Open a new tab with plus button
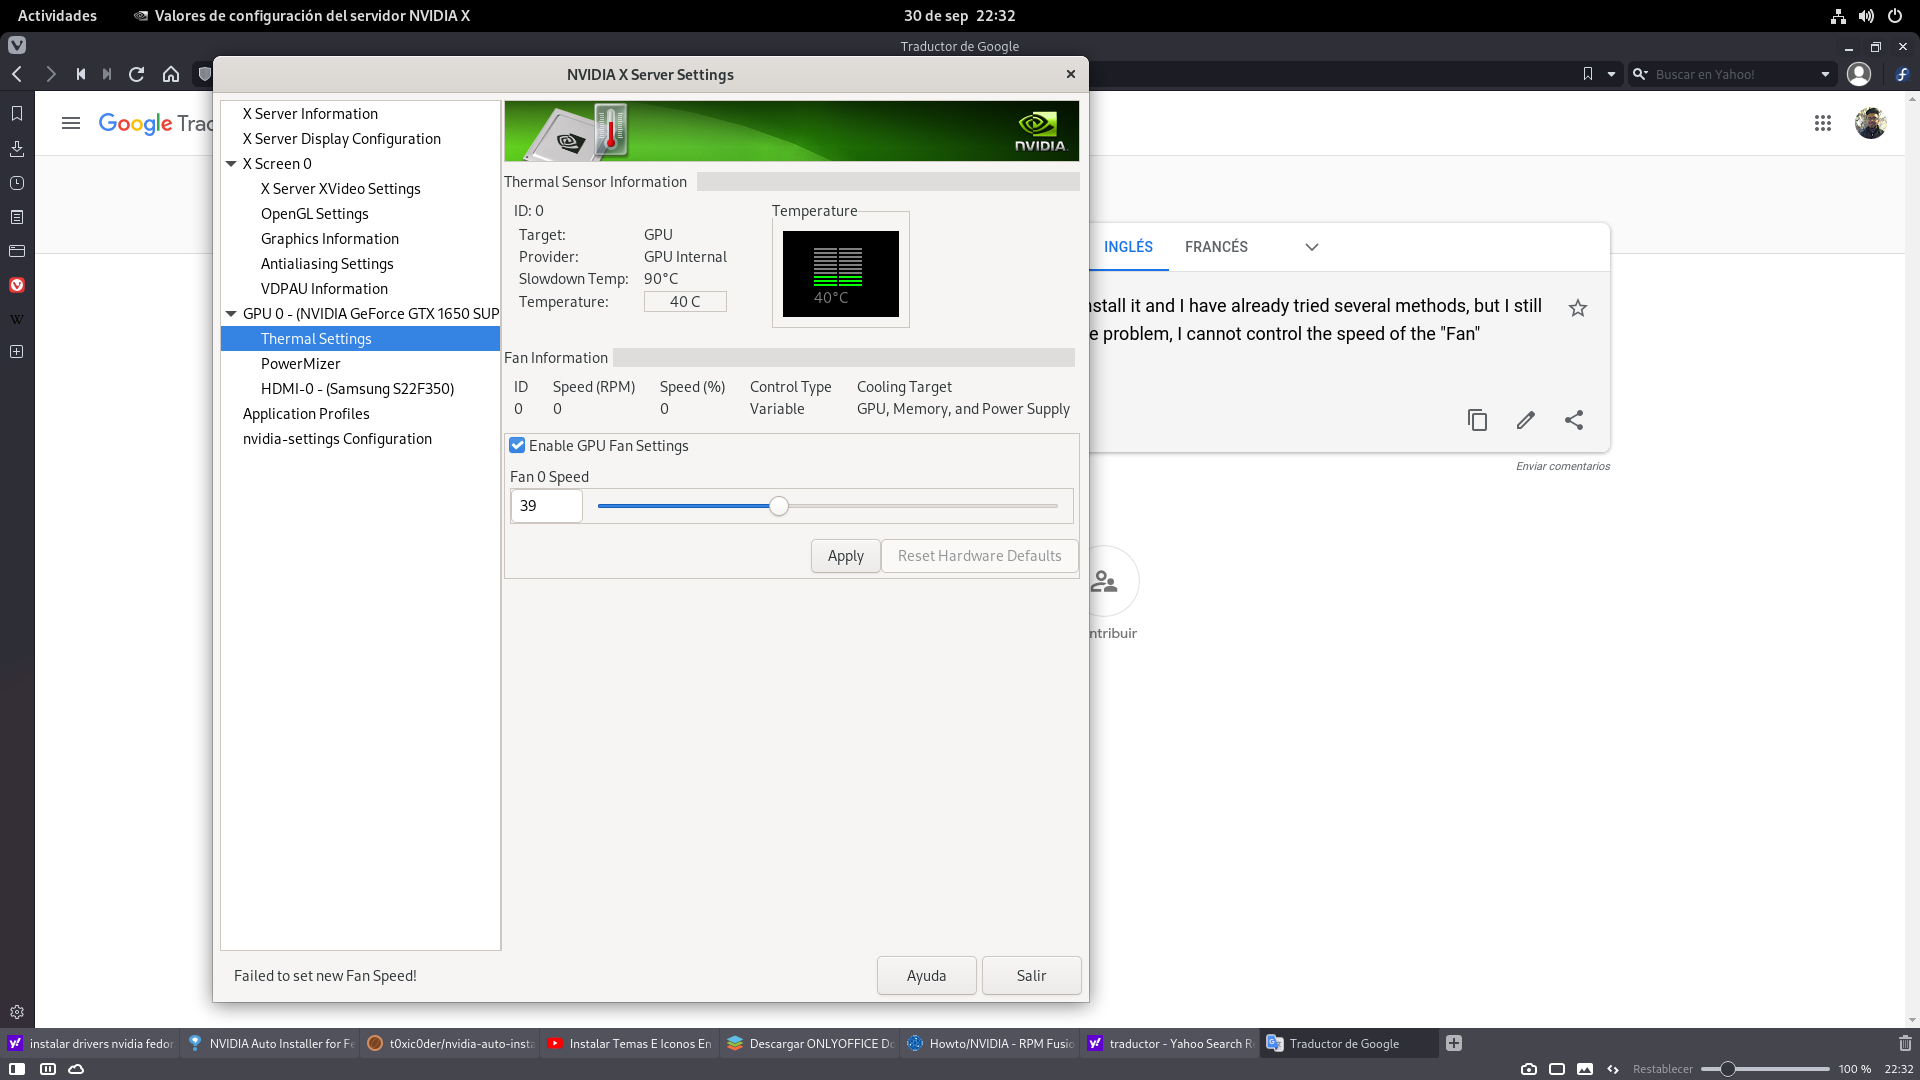Screen dimensions: 1920x1080 point(1454,1043)
